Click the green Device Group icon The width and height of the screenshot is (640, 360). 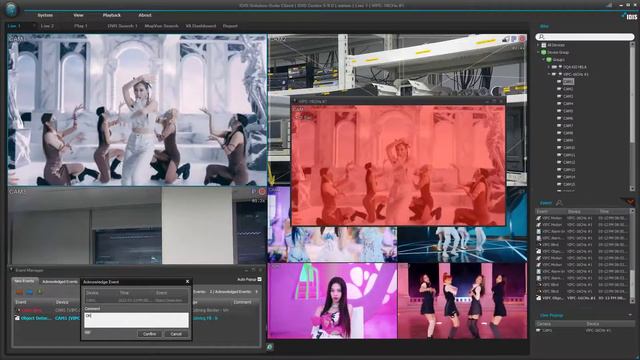543,52
